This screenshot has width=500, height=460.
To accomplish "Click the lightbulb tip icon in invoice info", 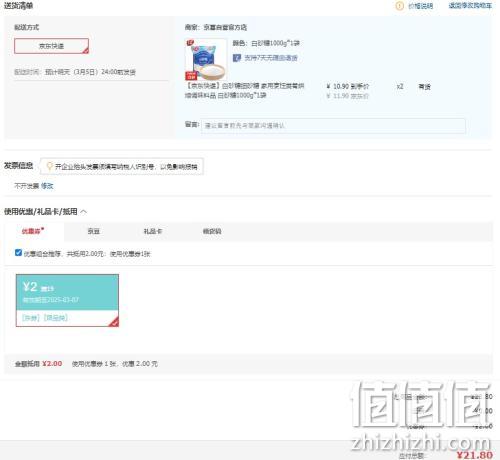I will (x=49, y=166).
